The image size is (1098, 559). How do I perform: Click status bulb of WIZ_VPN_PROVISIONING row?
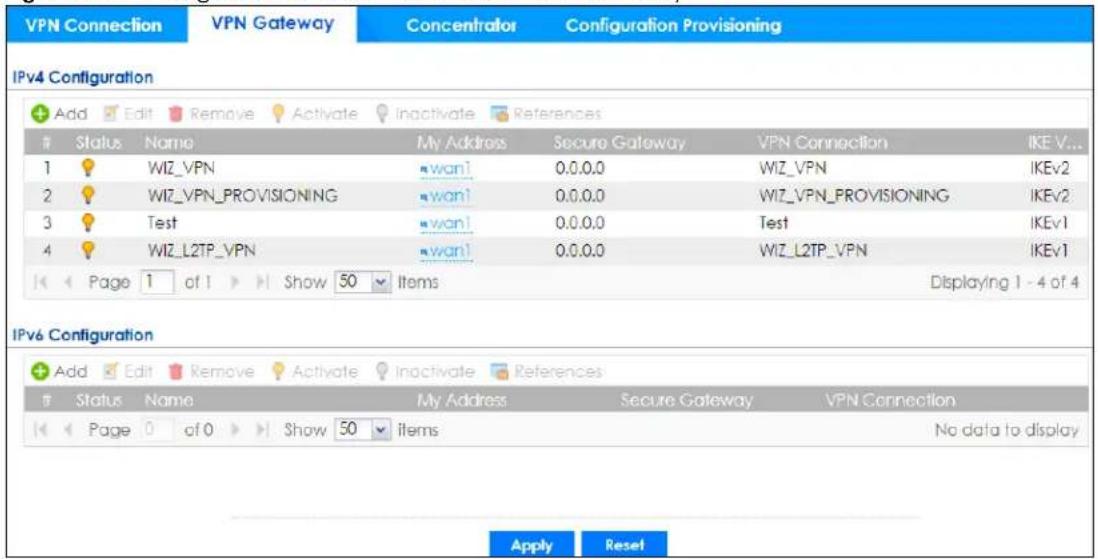click(88, 195)
